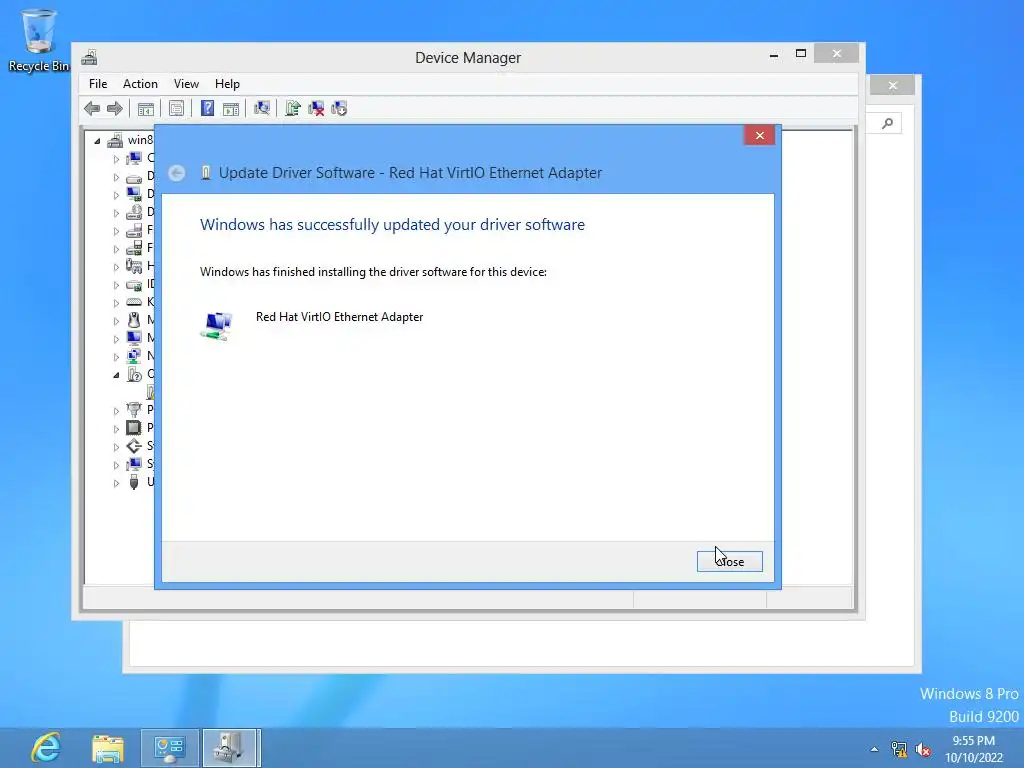Open Recycle Bin desktop icon
Screen dimensions: 1024x768
(39, 39)
